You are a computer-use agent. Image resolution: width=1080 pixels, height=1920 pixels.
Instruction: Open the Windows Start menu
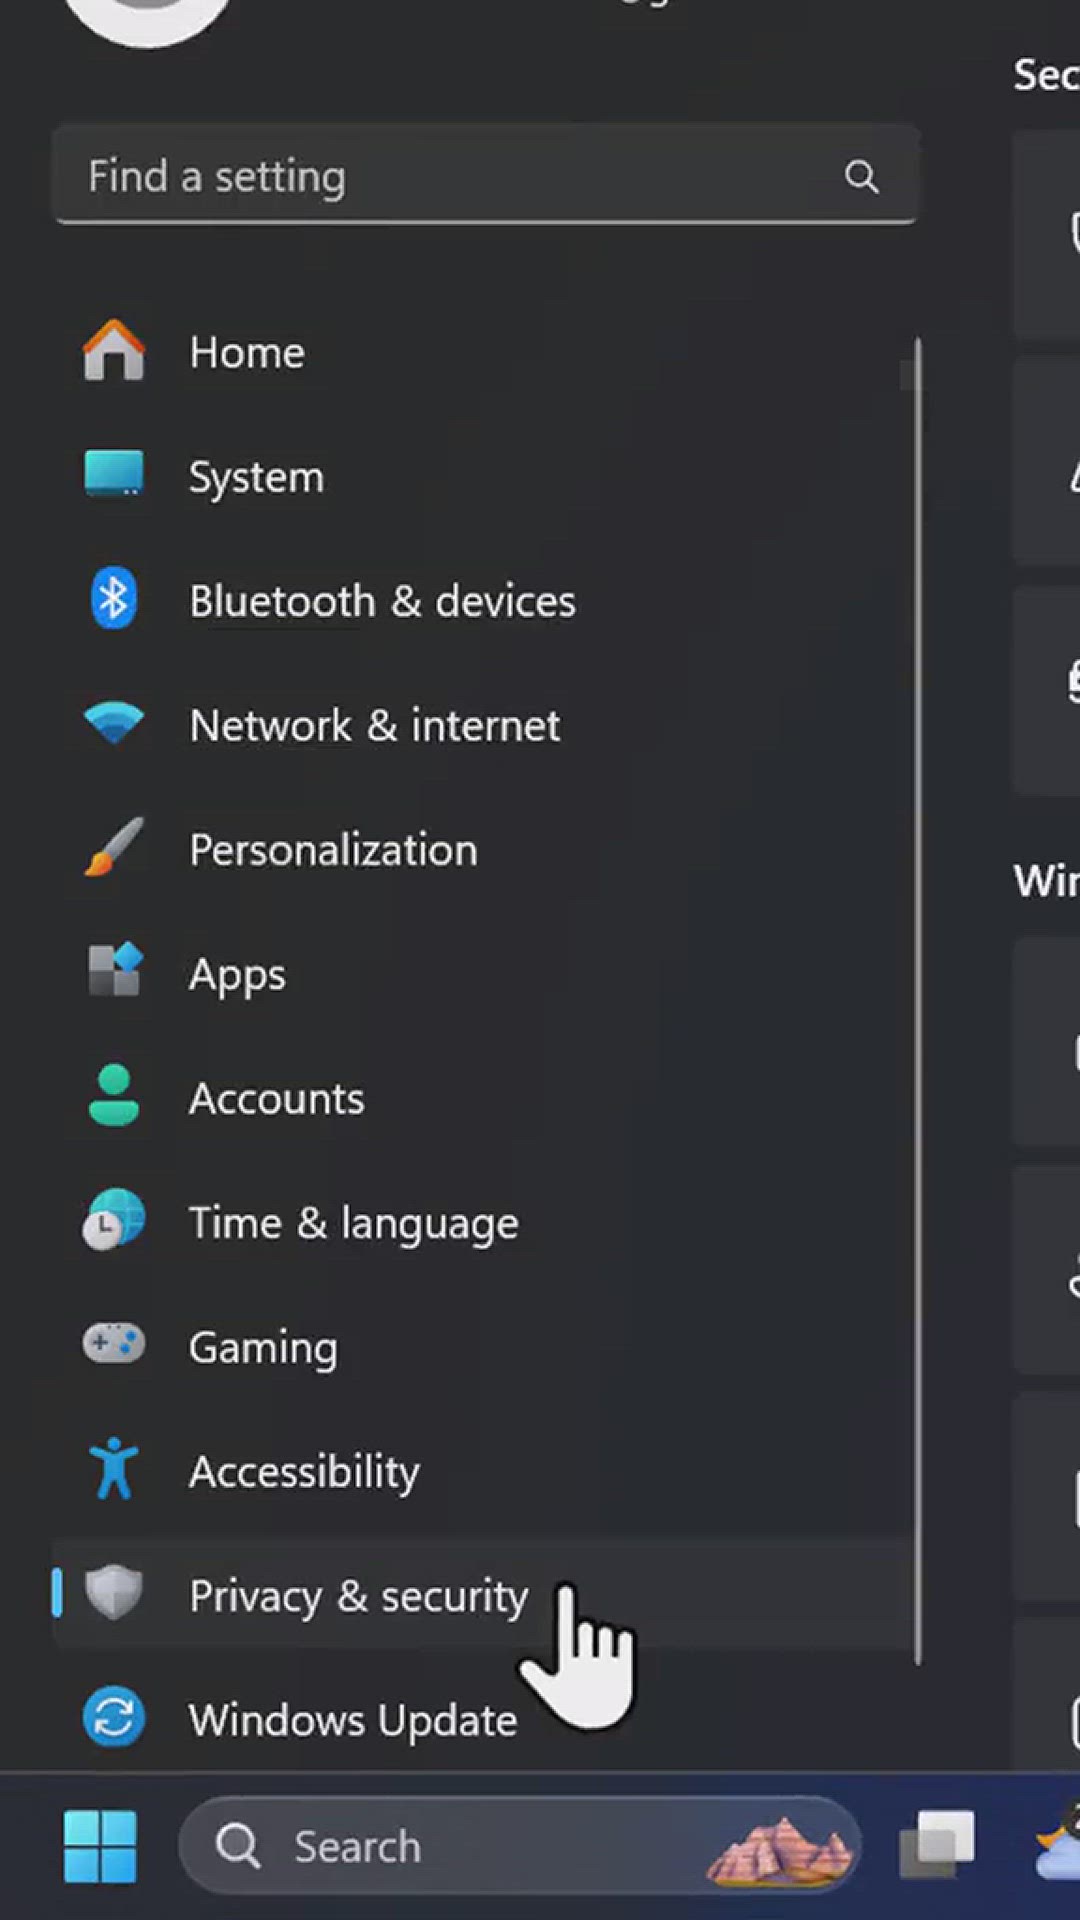tap(100, 1846)
